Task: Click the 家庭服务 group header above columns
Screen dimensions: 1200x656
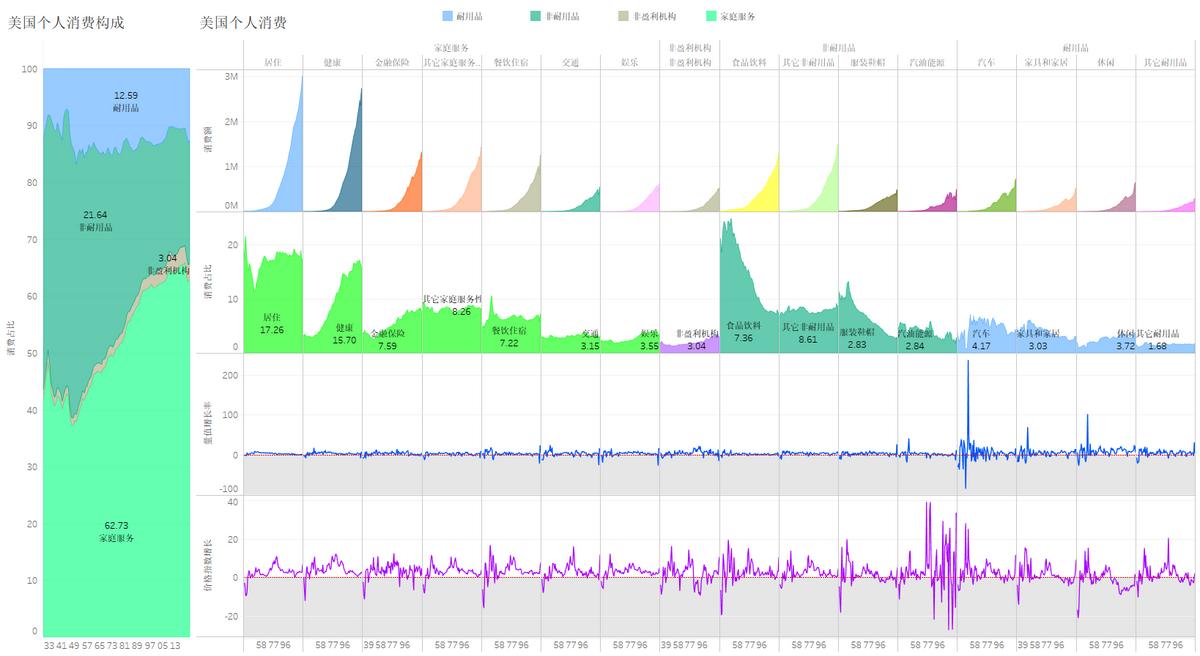Action: (451, 47)
